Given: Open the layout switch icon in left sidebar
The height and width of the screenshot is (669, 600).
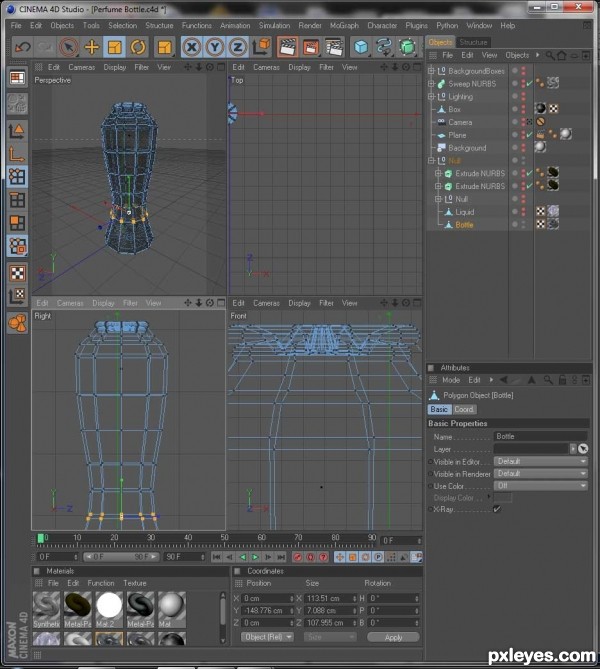Looking at the screenshot, I should (x=17, y=78).
